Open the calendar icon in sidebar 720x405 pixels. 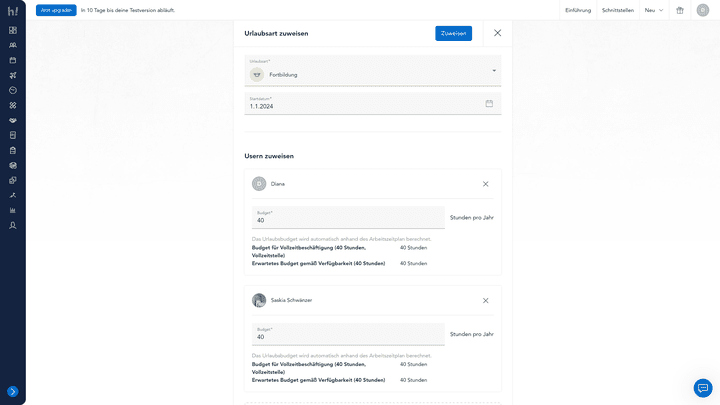click(13, 60)
